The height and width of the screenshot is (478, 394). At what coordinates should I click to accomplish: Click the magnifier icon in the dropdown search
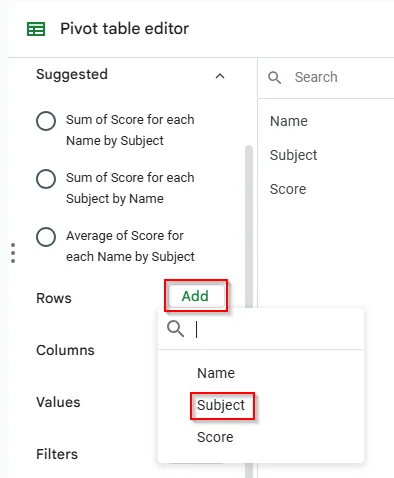175,329
